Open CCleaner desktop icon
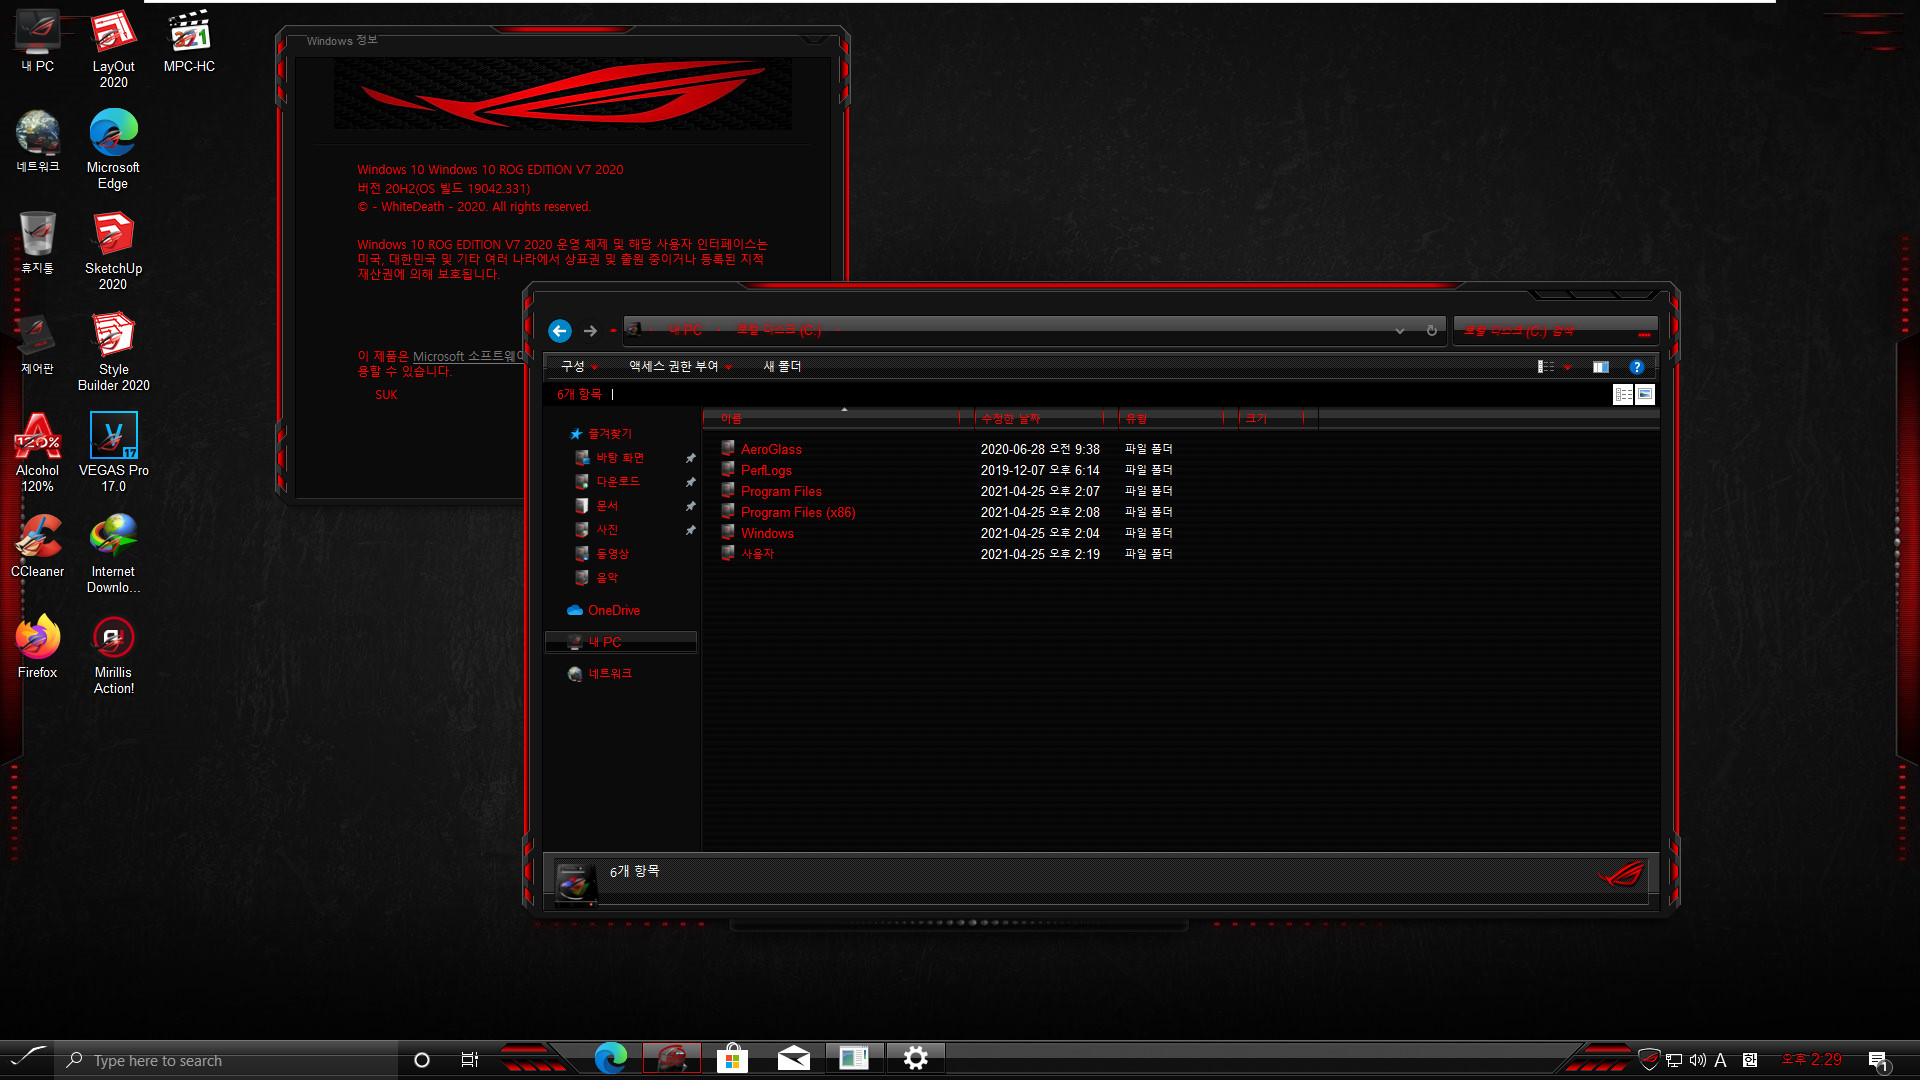This screenshot has width=1920, height=1080. tap(37, 546)
